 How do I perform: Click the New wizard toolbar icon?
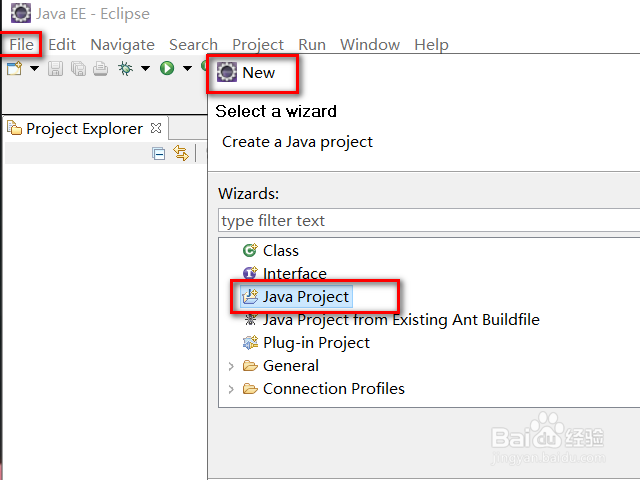point(14,68)
